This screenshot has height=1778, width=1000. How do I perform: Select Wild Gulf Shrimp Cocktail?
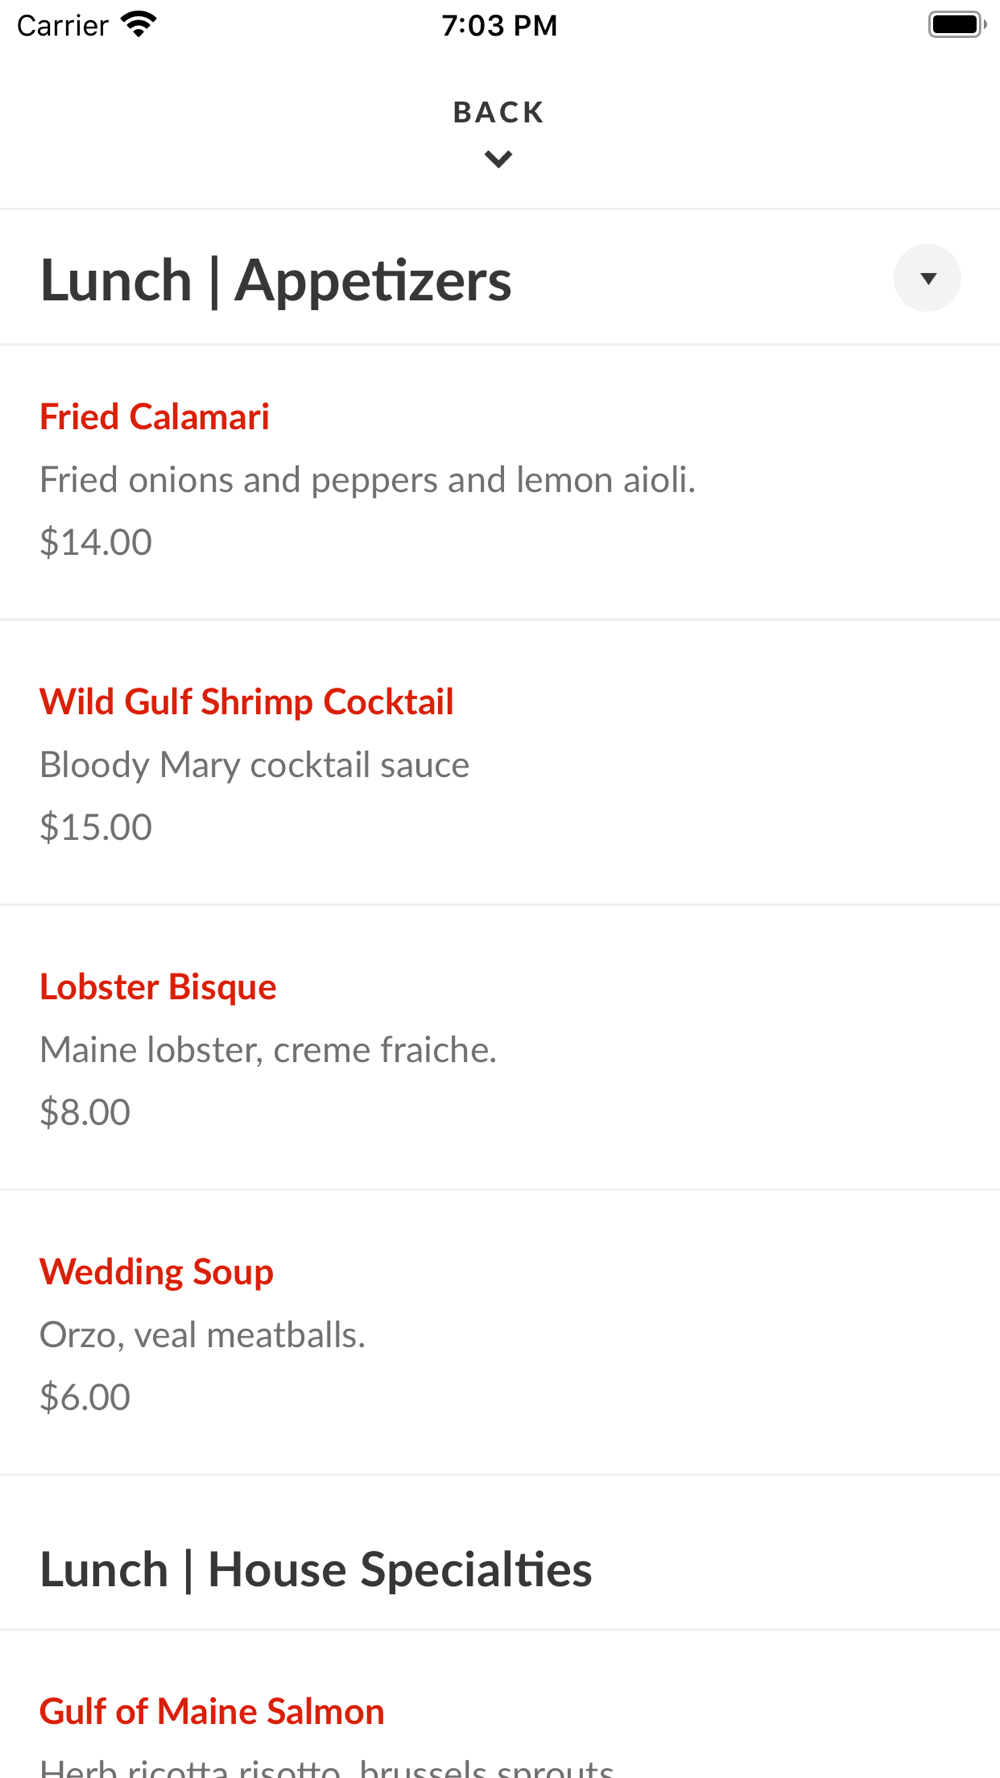246,702
